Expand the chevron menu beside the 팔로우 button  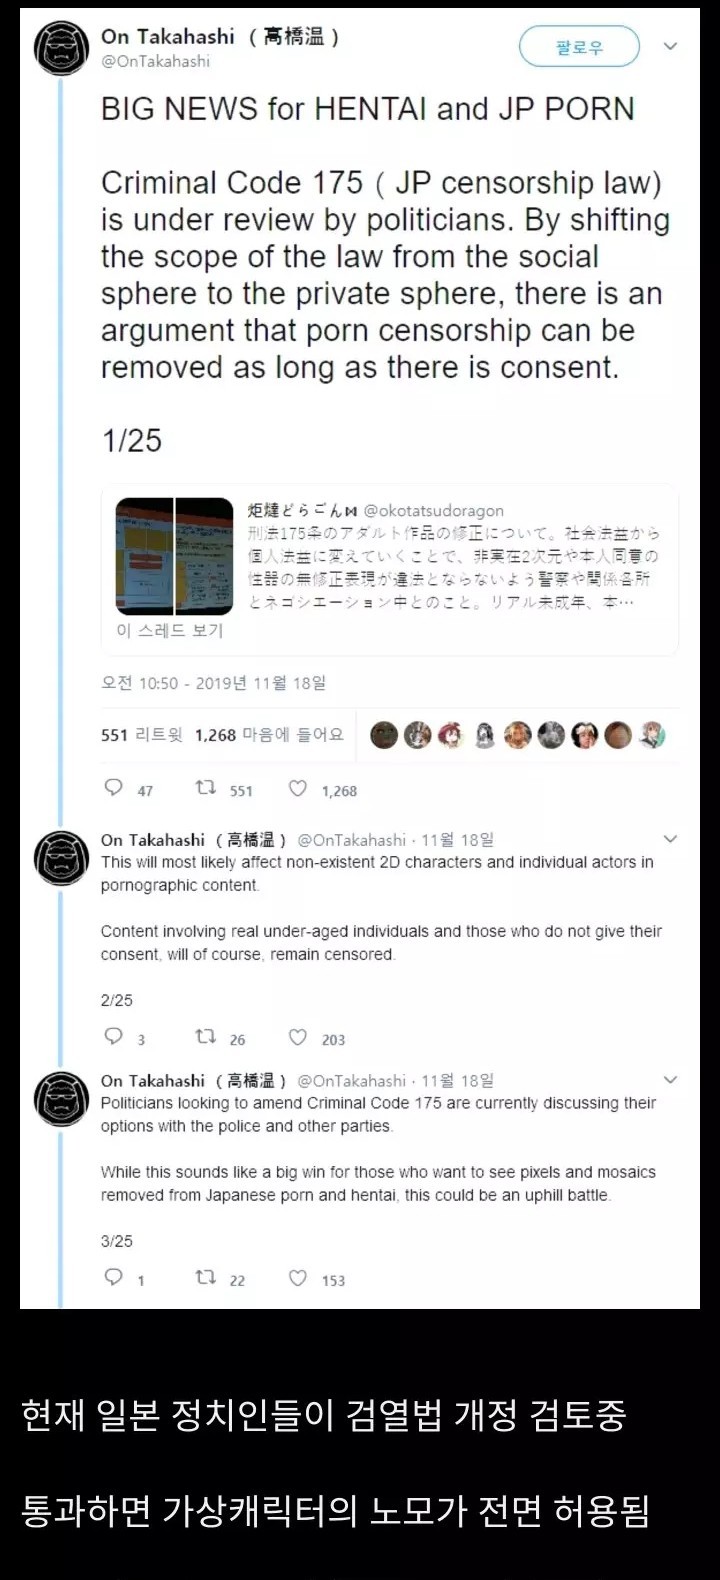coord(671,46)
